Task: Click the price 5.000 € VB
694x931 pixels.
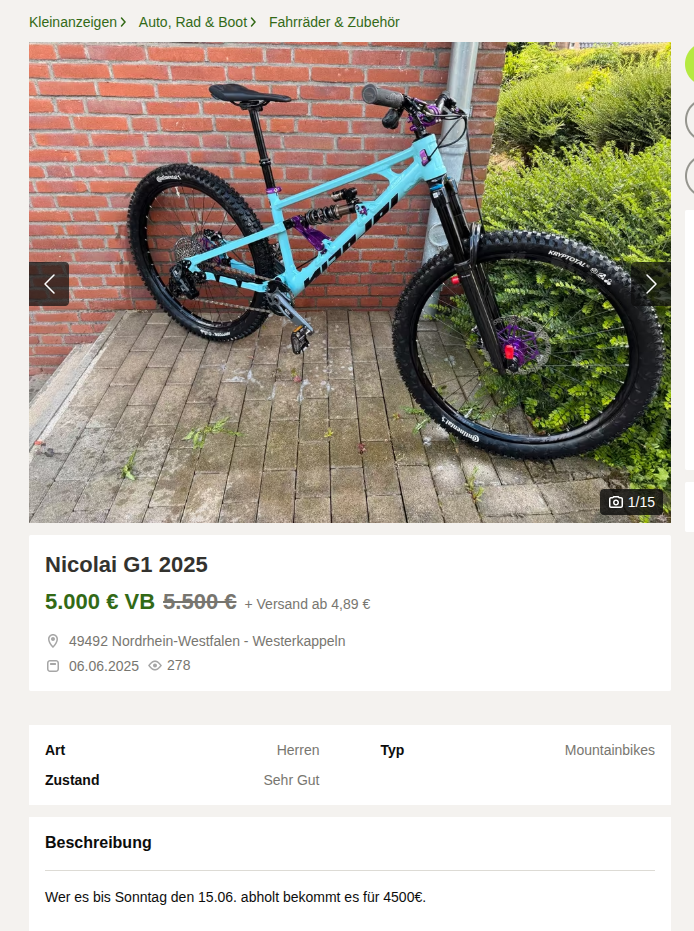Action: coord(100,601)
